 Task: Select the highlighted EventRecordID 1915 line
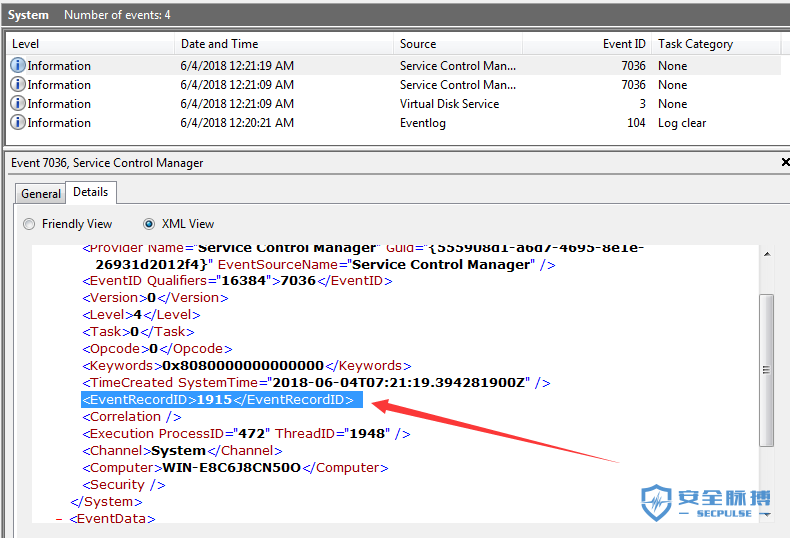coord(218,400)
